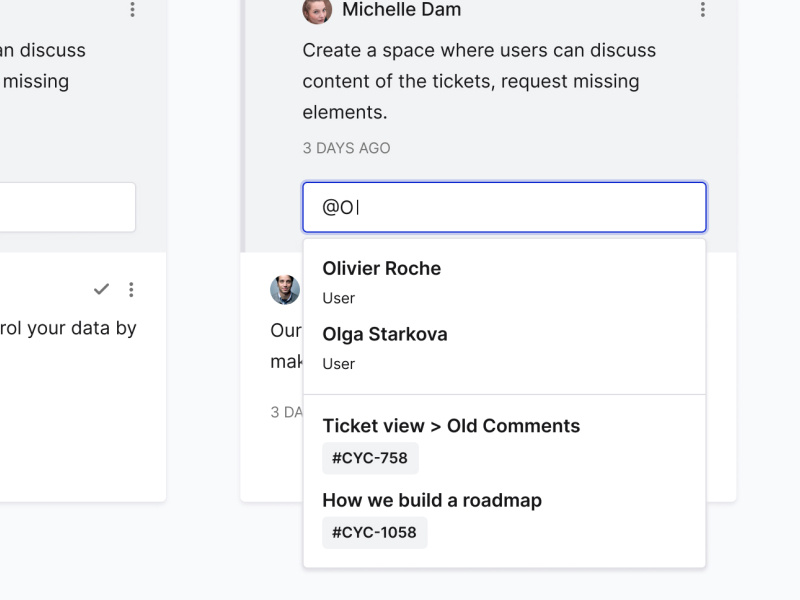The width and height of the screenshot is (800, 600).
Task: Click the checkmark icon to resolve the comment
Action: [x=101, y=289]
